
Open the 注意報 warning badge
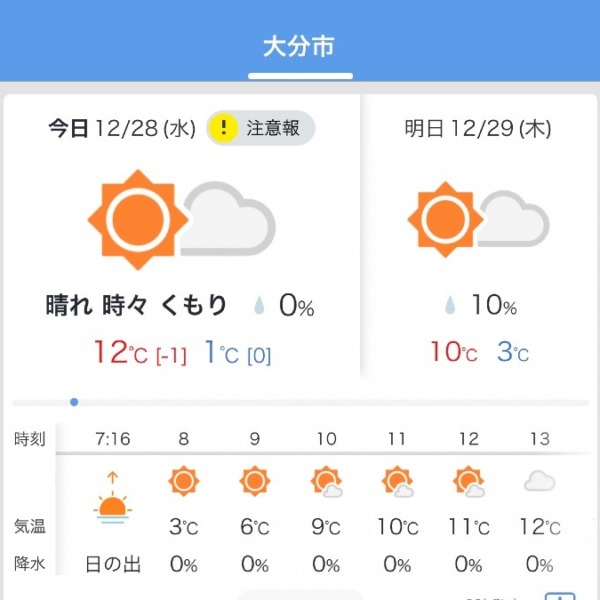click(261, 128)
